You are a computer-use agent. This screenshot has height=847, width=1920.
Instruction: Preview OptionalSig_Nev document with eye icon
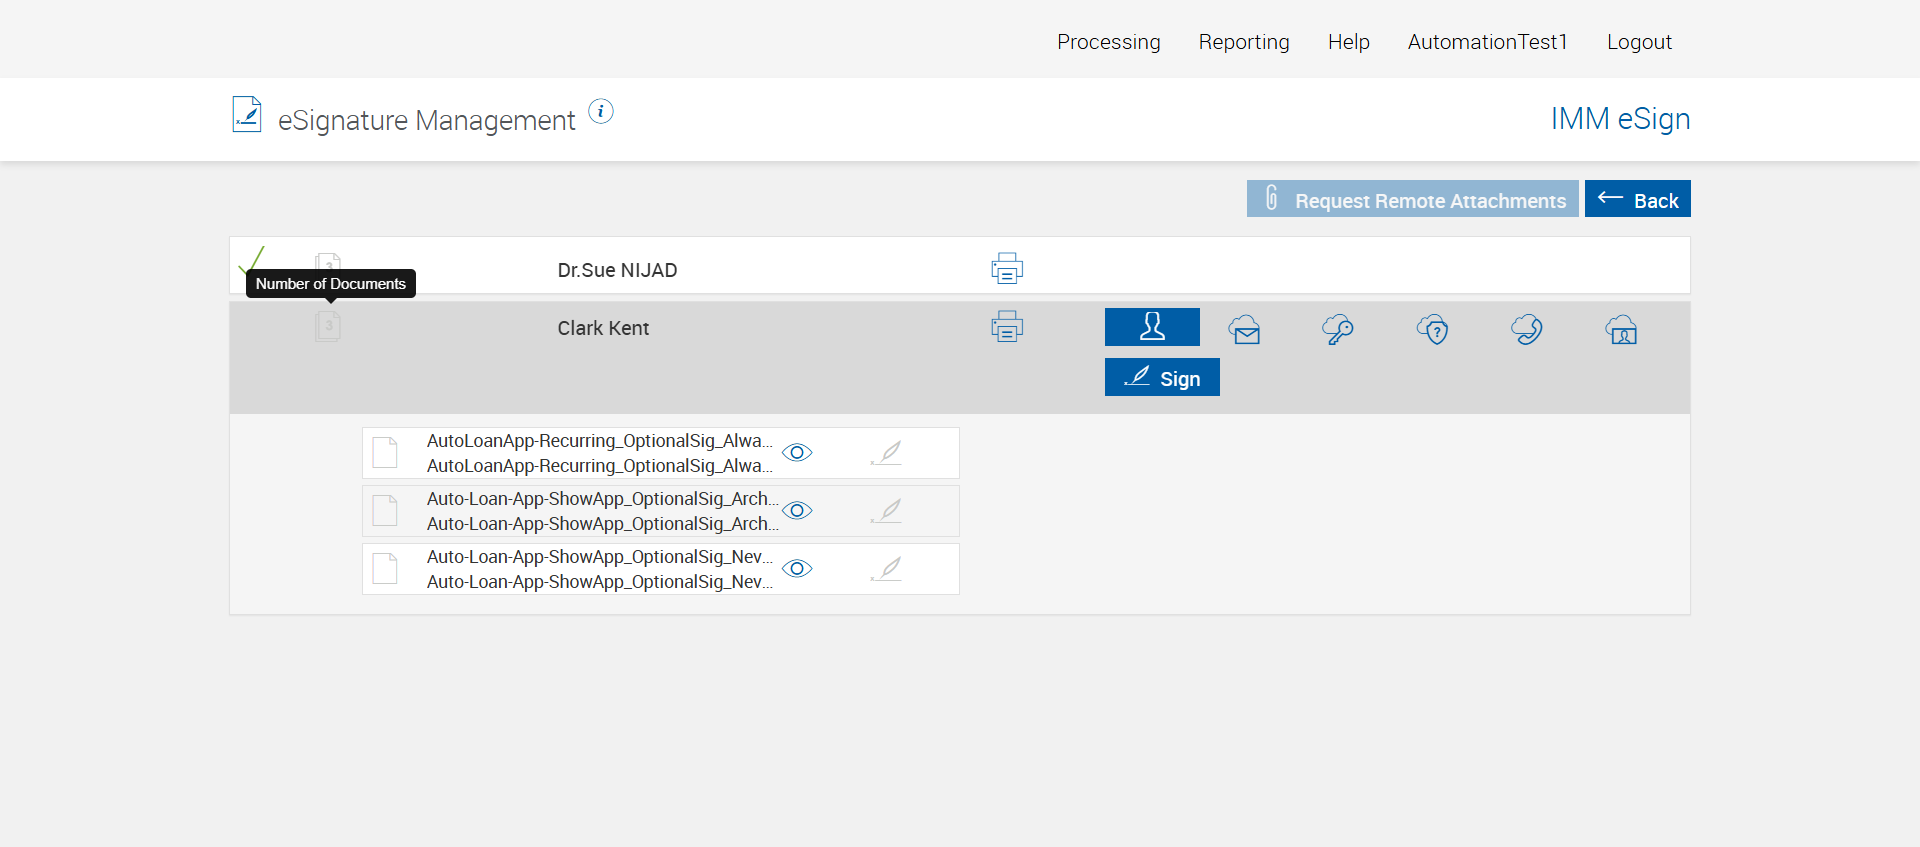(x=797, y=569)
